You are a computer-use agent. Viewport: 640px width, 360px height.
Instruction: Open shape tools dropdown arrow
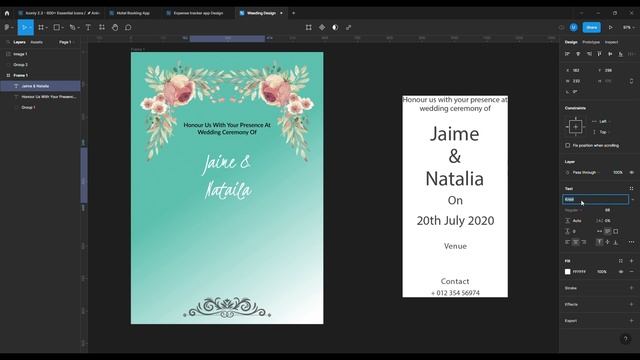tap(62, 27)
